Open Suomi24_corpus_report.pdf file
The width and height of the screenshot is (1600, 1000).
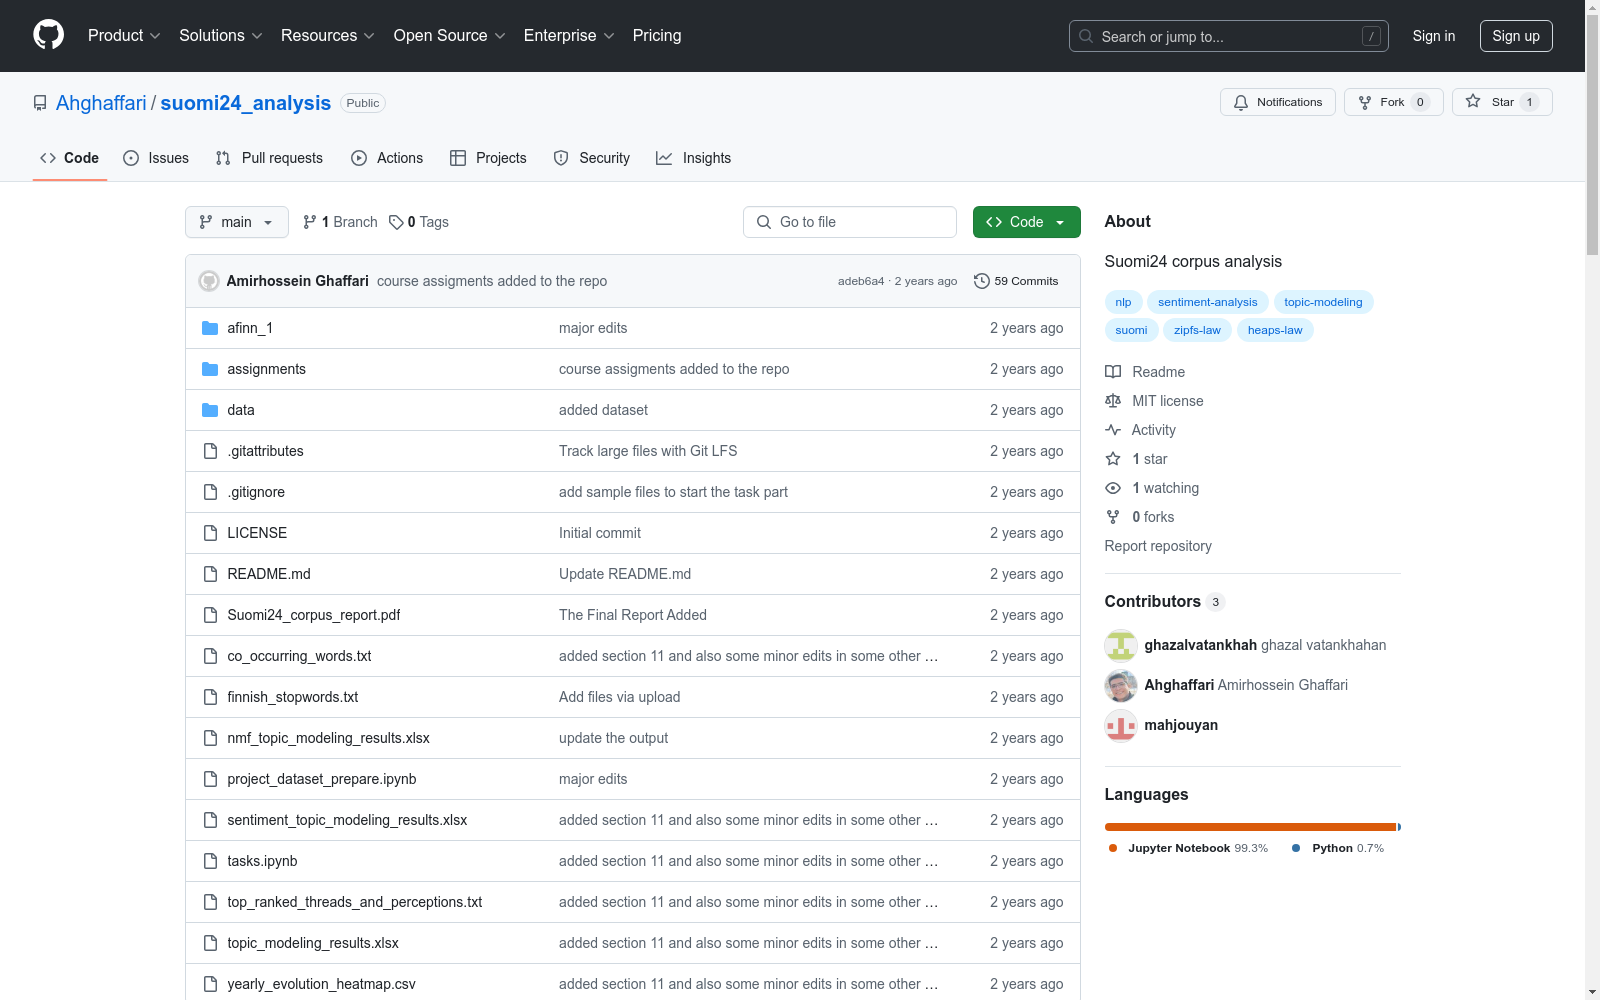(x=314, y=615)
